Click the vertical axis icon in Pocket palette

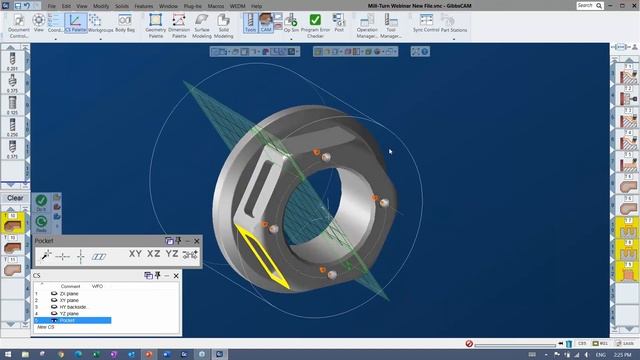[81, 256]
